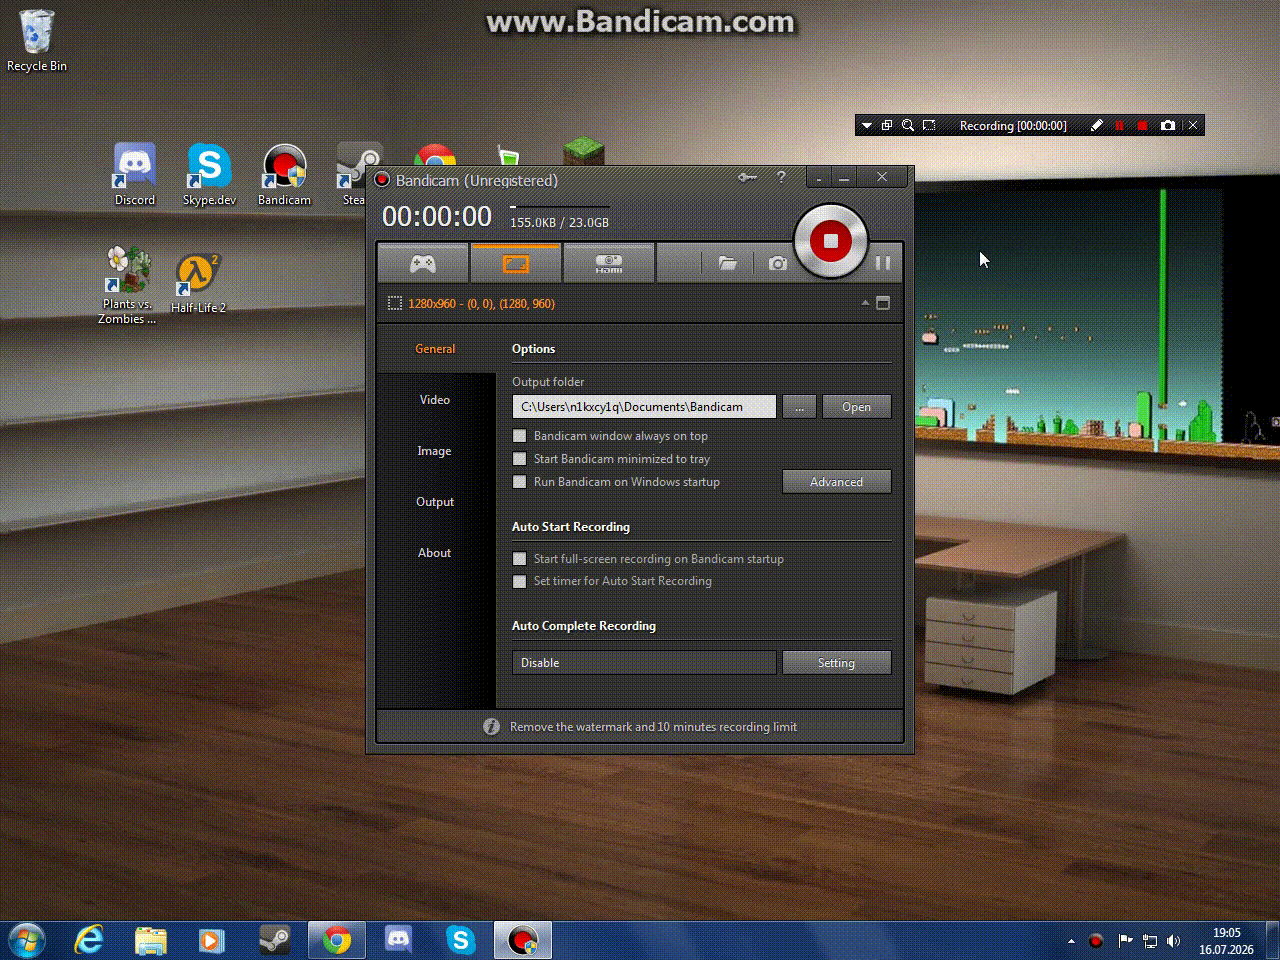Image resolution: width=1280 pixels, height=960 pixels.
Task: Select the Half-Life 2 desktop shortcut
Action: 198,283
